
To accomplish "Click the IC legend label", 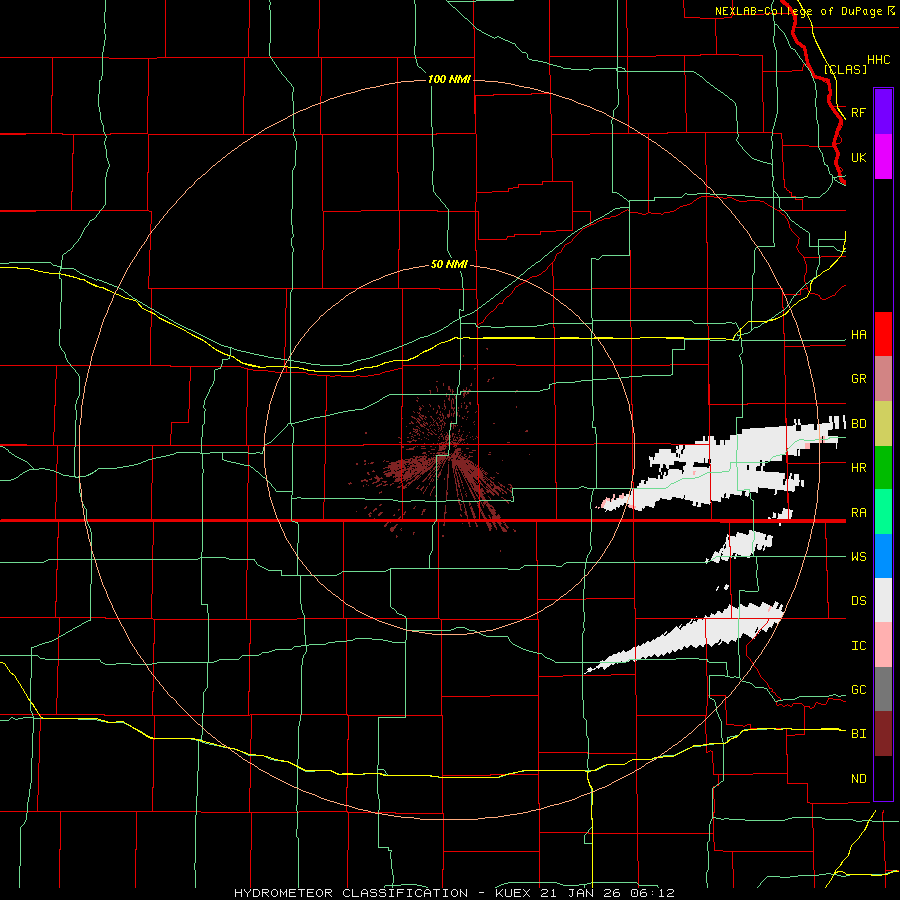I will [x=859, y=646].
